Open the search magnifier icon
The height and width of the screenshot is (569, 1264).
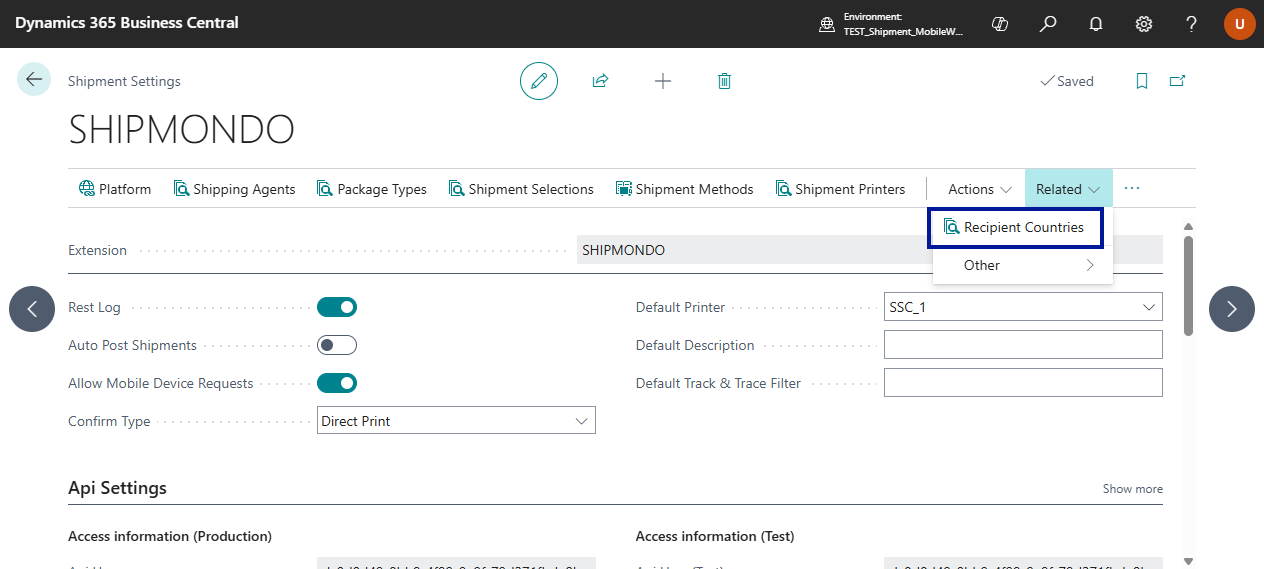pos(1048,23)
